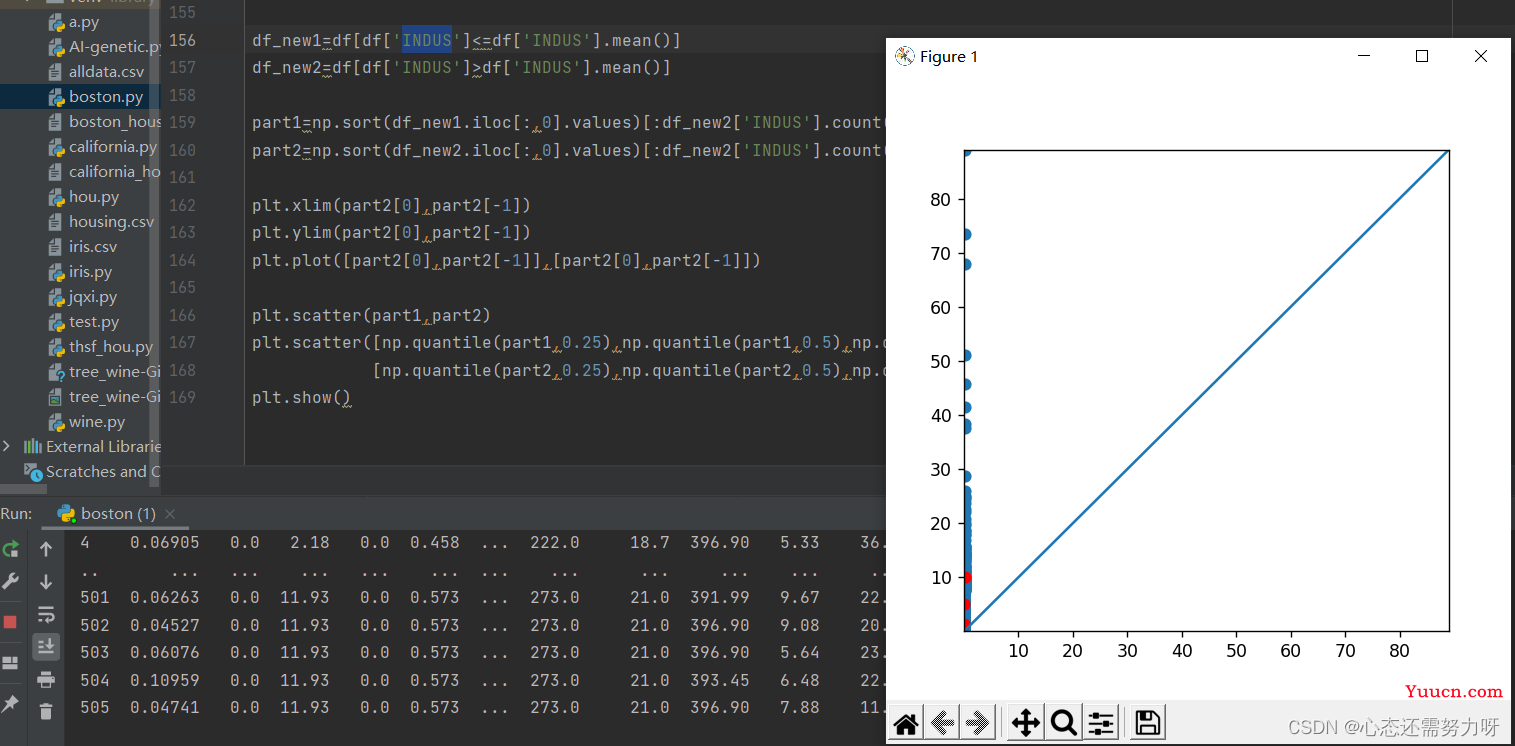Open hou.py in the project tree
The width and height of the screenshot is (1515, 746).
pyautogui.click(x=94, y=197)
